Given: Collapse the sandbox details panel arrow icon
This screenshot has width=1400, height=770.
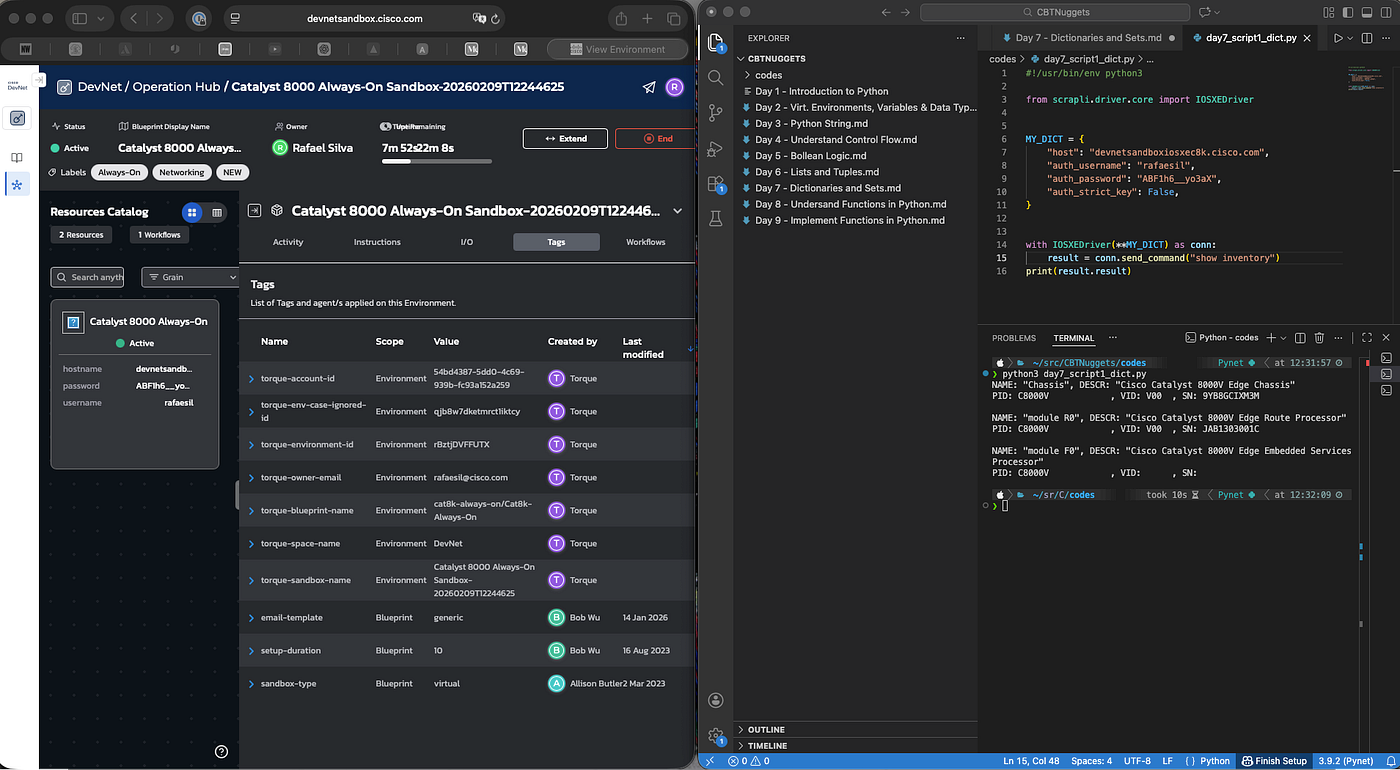Looking at the screenshot, I should 255,211.
